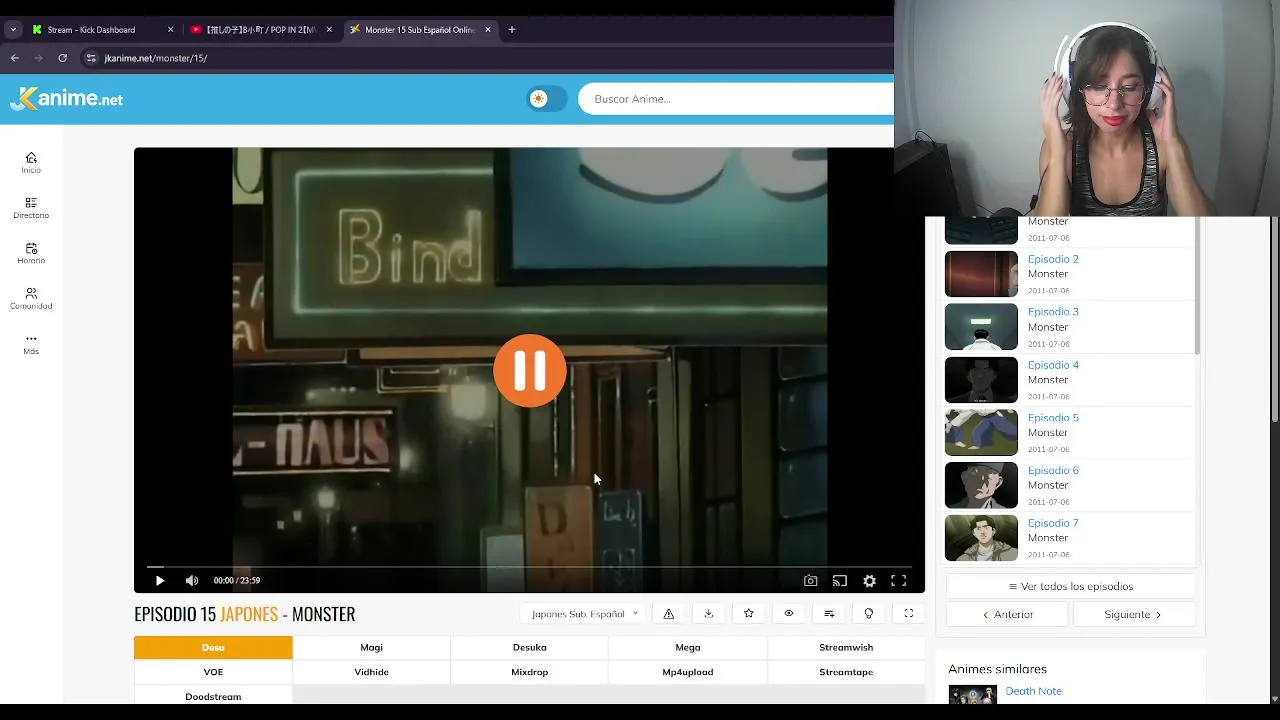The height and width of the screenshot is (720, 1280).
Task: Click the Inicio home icon in sidebar
Action: 31,158
